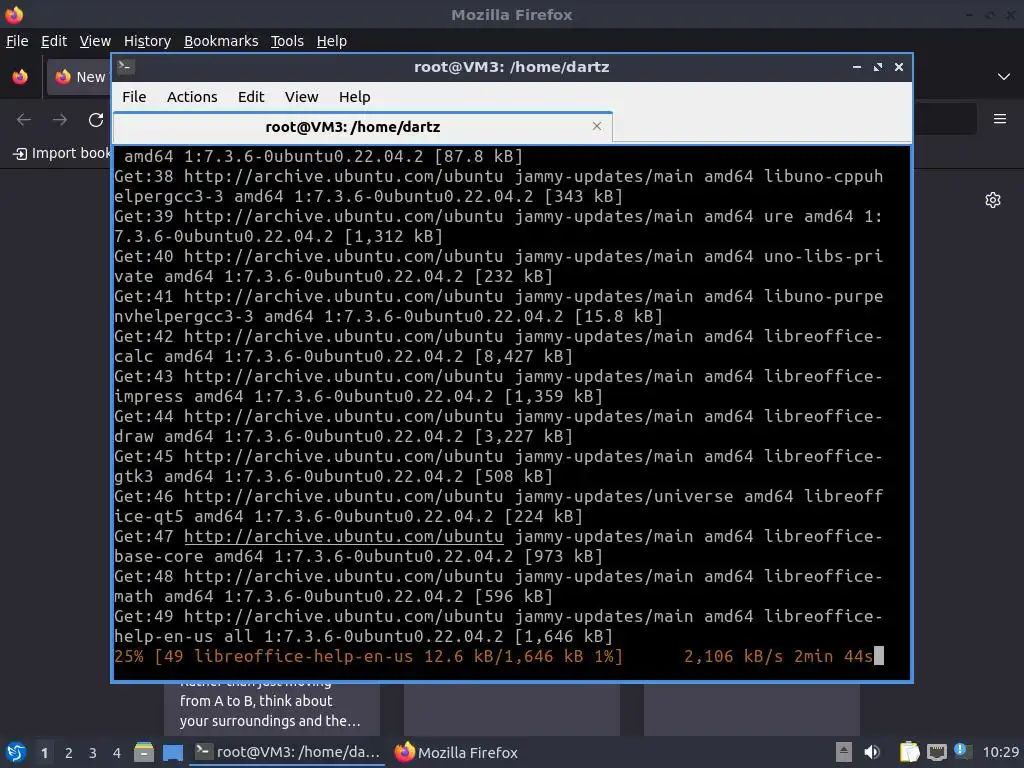This screenshot has height=768, width=1024.
Task: Switch to workspace 4
Action: coord(117,753)
